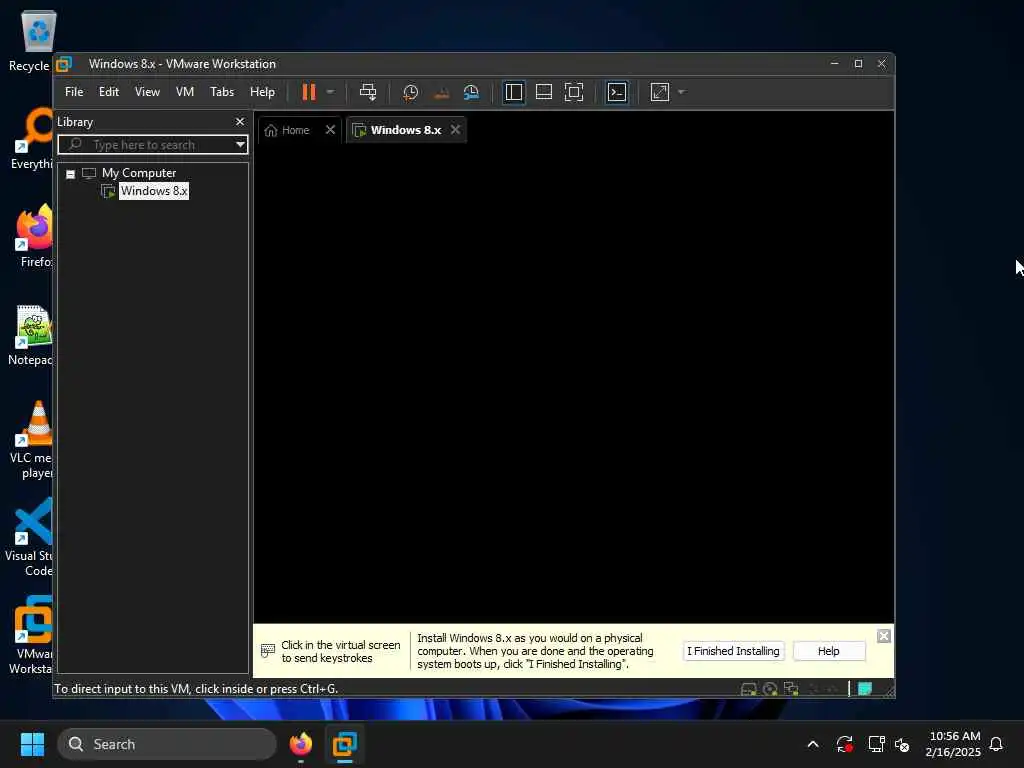Select the Recycle Bin desktop icon

(32, 41)
